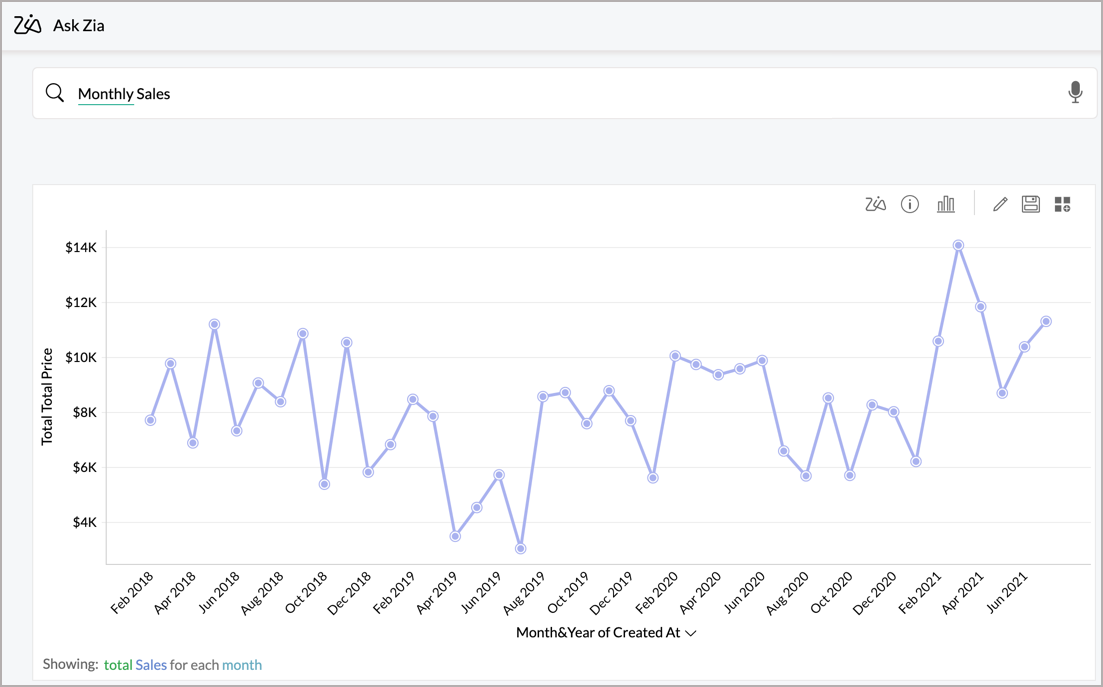Click the 'Ask Zia' header title

click(79, 25)
